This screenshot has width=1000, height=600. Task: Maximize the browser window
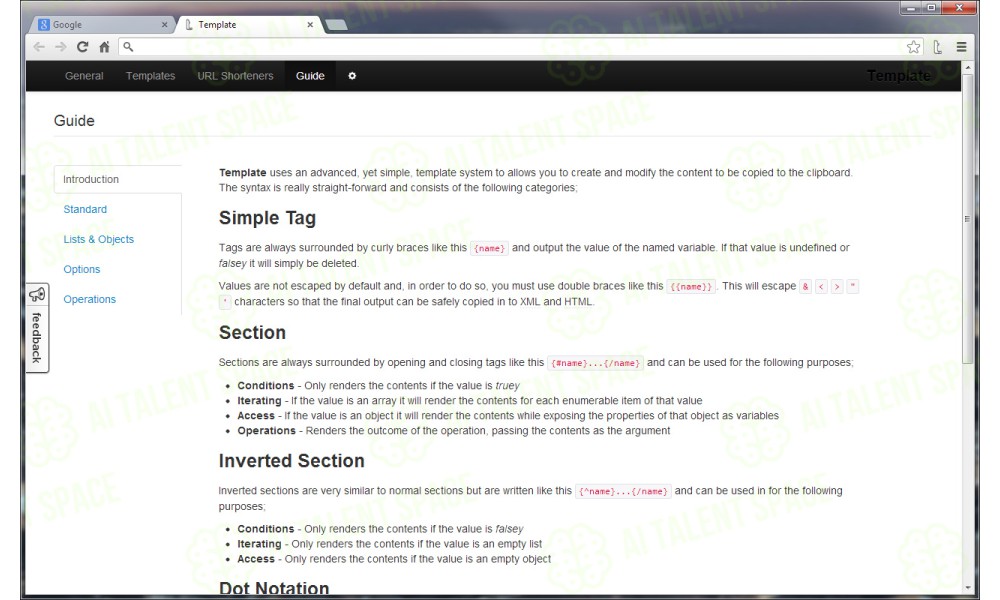(x=931, y=8)
